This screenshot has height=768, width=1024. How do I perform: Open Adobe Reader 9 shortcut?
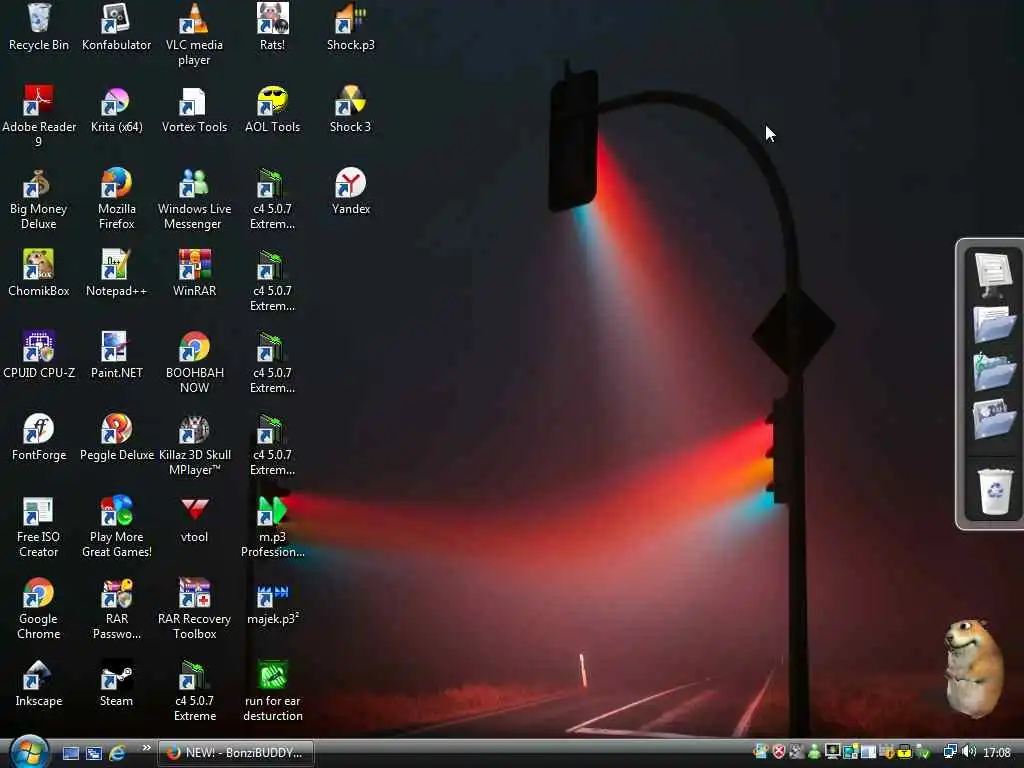pyautogui.click(x=39, y=116)
